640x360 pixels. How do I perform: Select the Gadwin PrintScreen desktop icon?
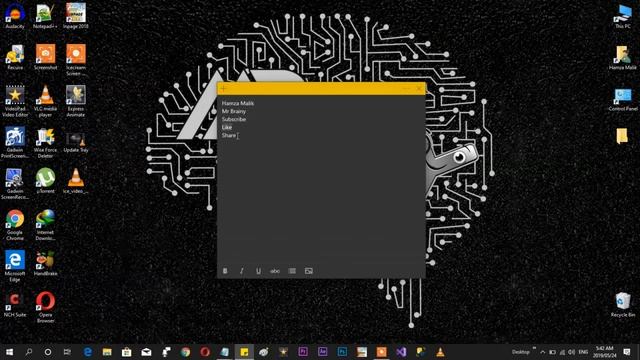(15, 142)
